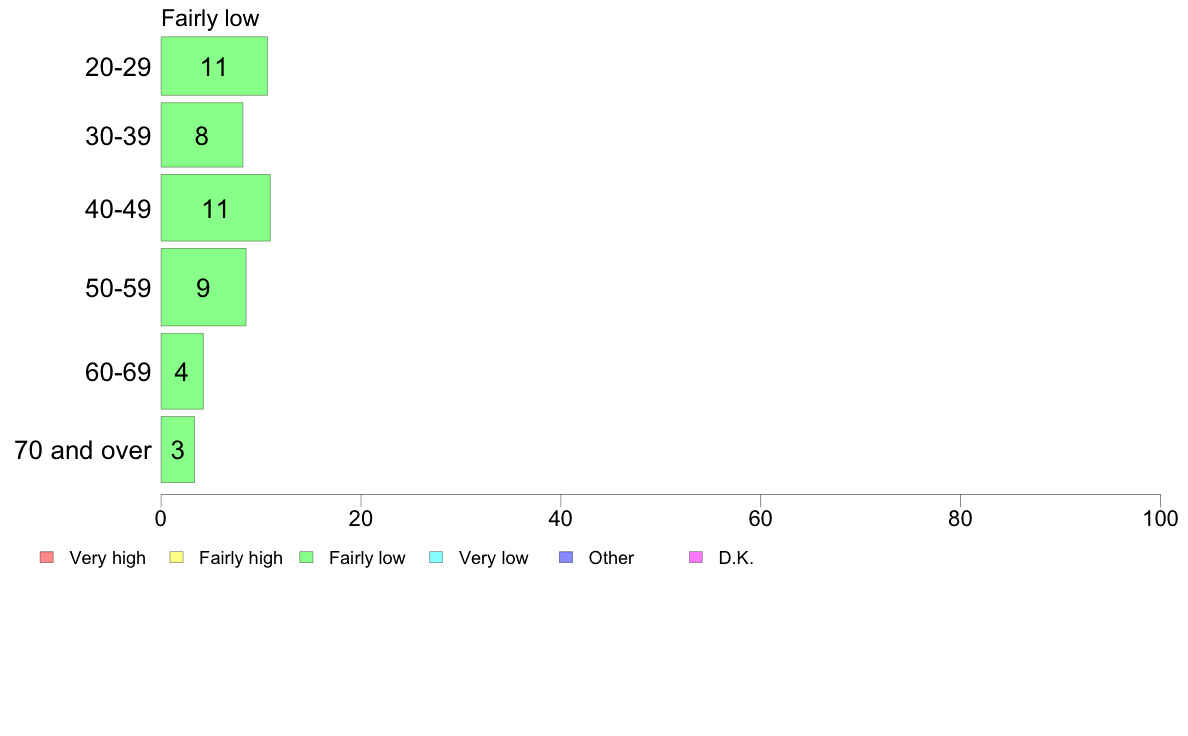
Task: Click the Very high red legend swatch
Action: coord(47,557)
